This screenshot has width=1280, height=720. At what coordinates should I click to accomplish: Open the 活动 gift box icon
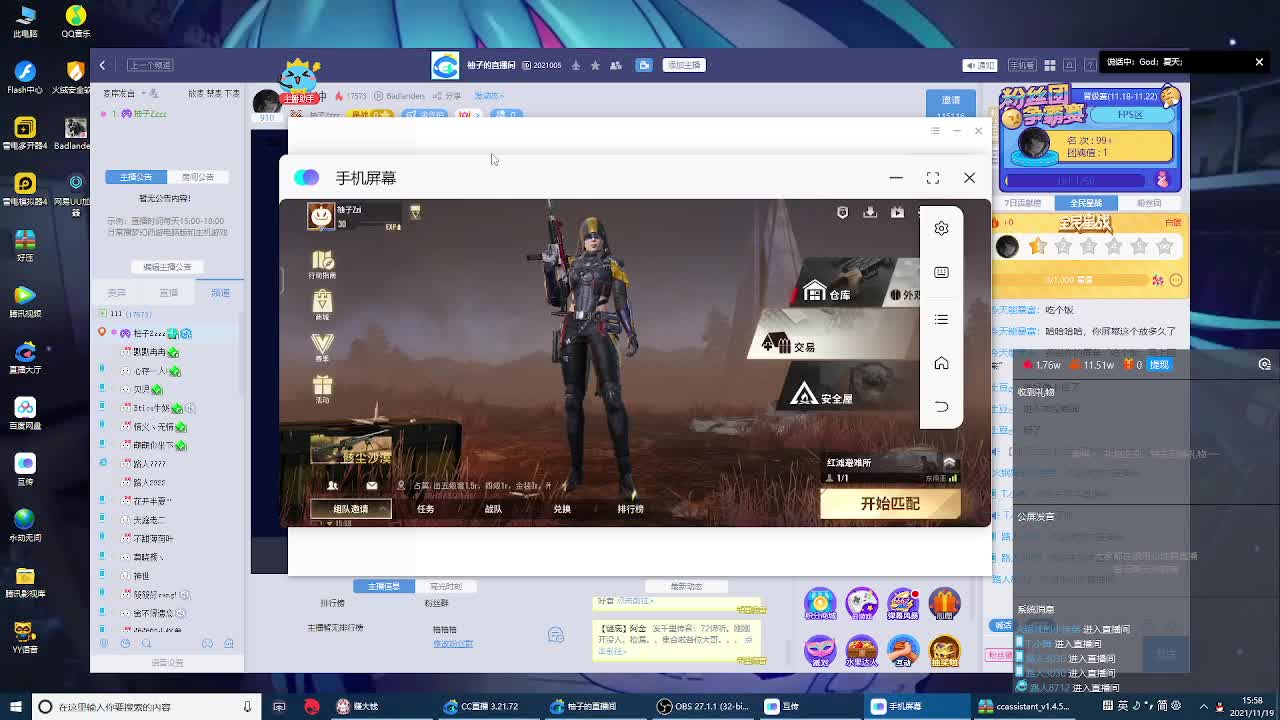[322, 388]
